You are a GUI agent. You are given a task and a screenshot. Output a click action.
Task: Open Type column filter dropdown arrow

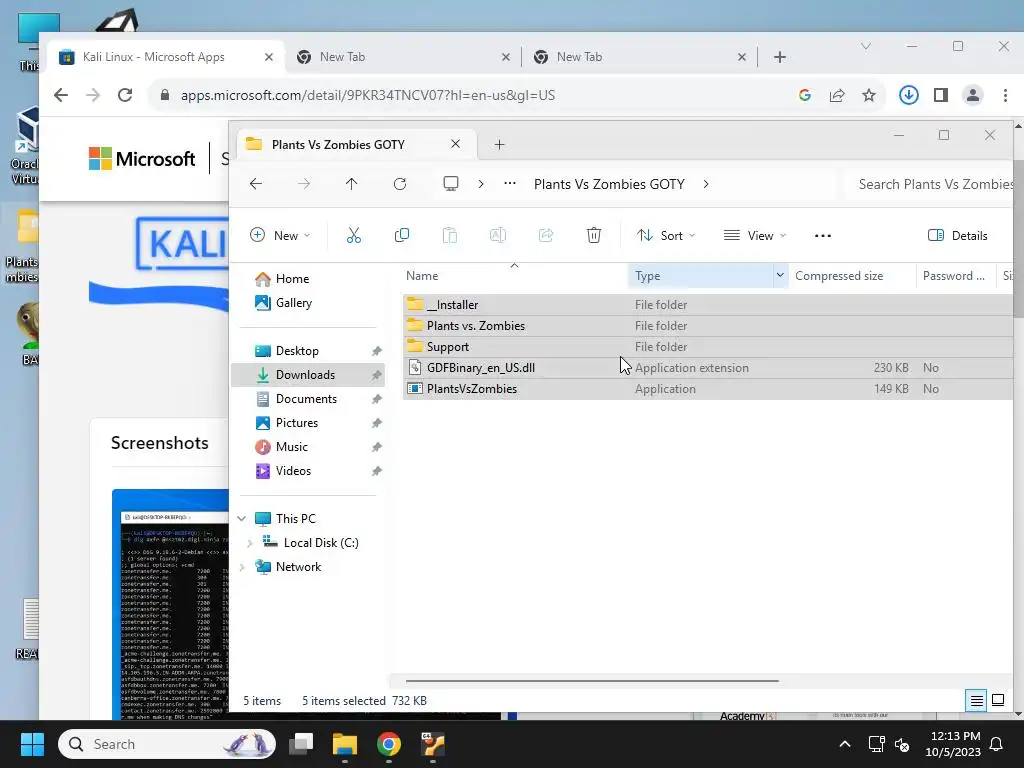point(780,276)
